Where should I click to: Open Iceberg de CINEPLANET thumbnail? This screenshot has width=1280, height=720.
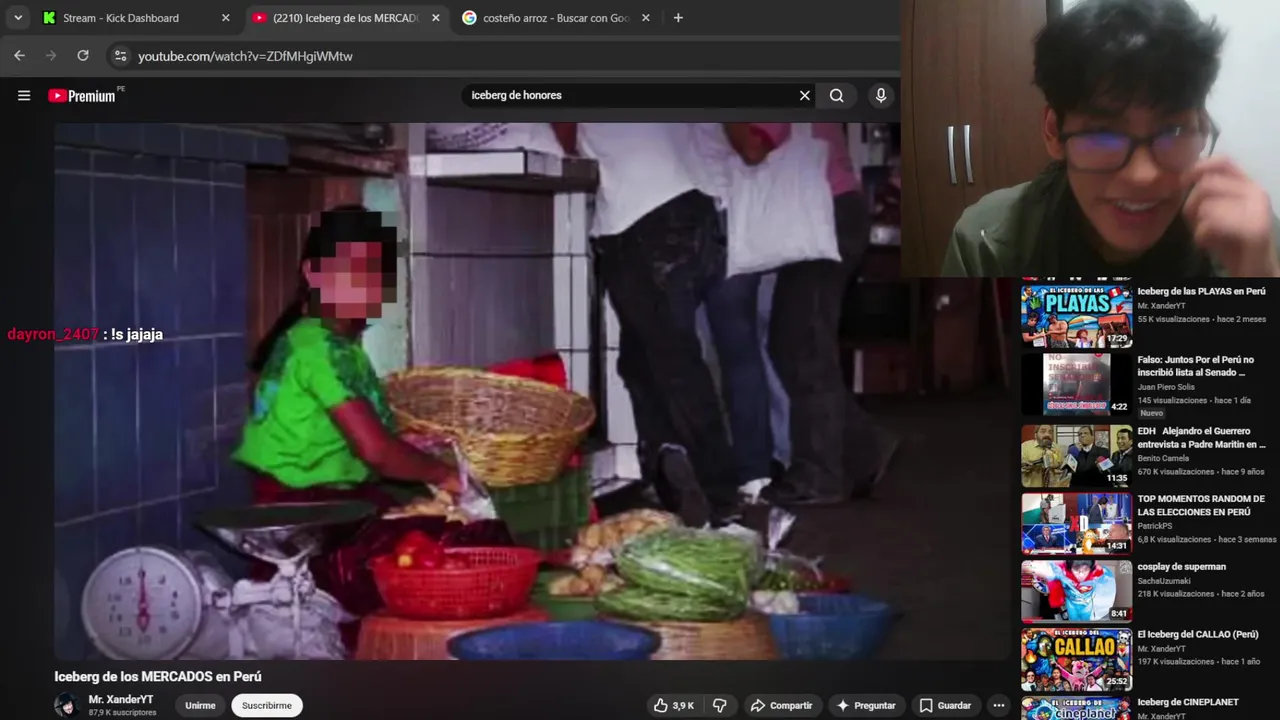(1076, 708)
